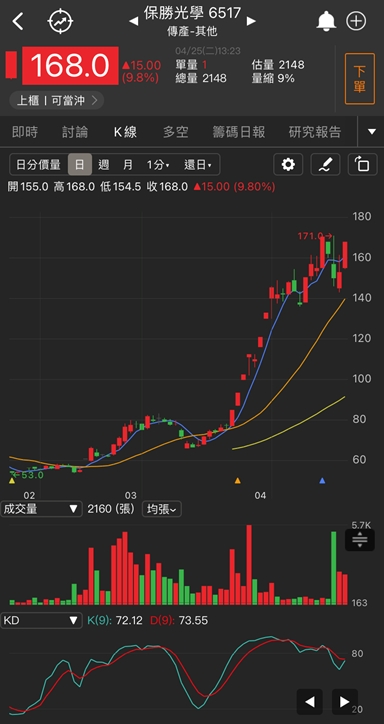The height and width of the screenshot is (724, 384).
Task: Tap blue triangle event marker
Action: tap(322, 481)
